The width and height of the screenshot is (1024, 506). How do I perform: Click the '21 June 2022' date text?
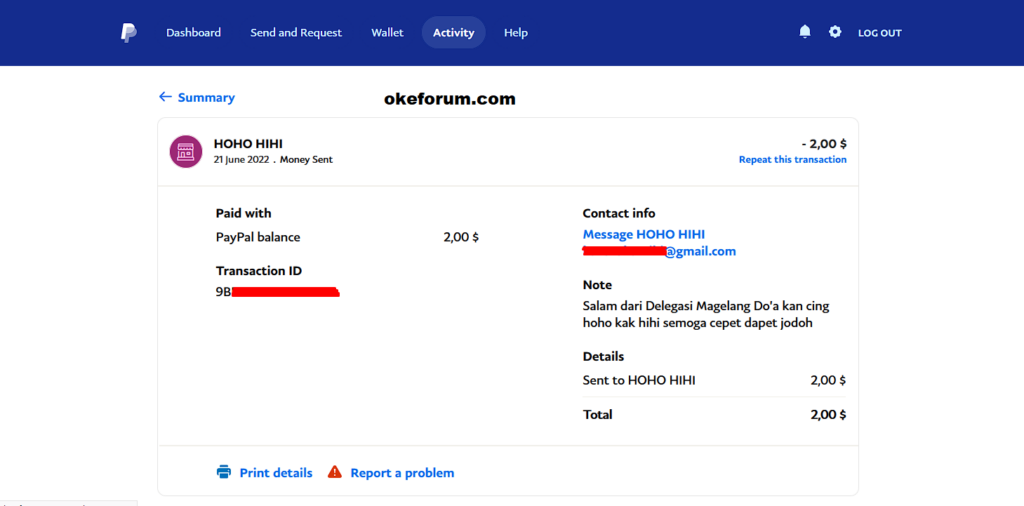[241, 159]
